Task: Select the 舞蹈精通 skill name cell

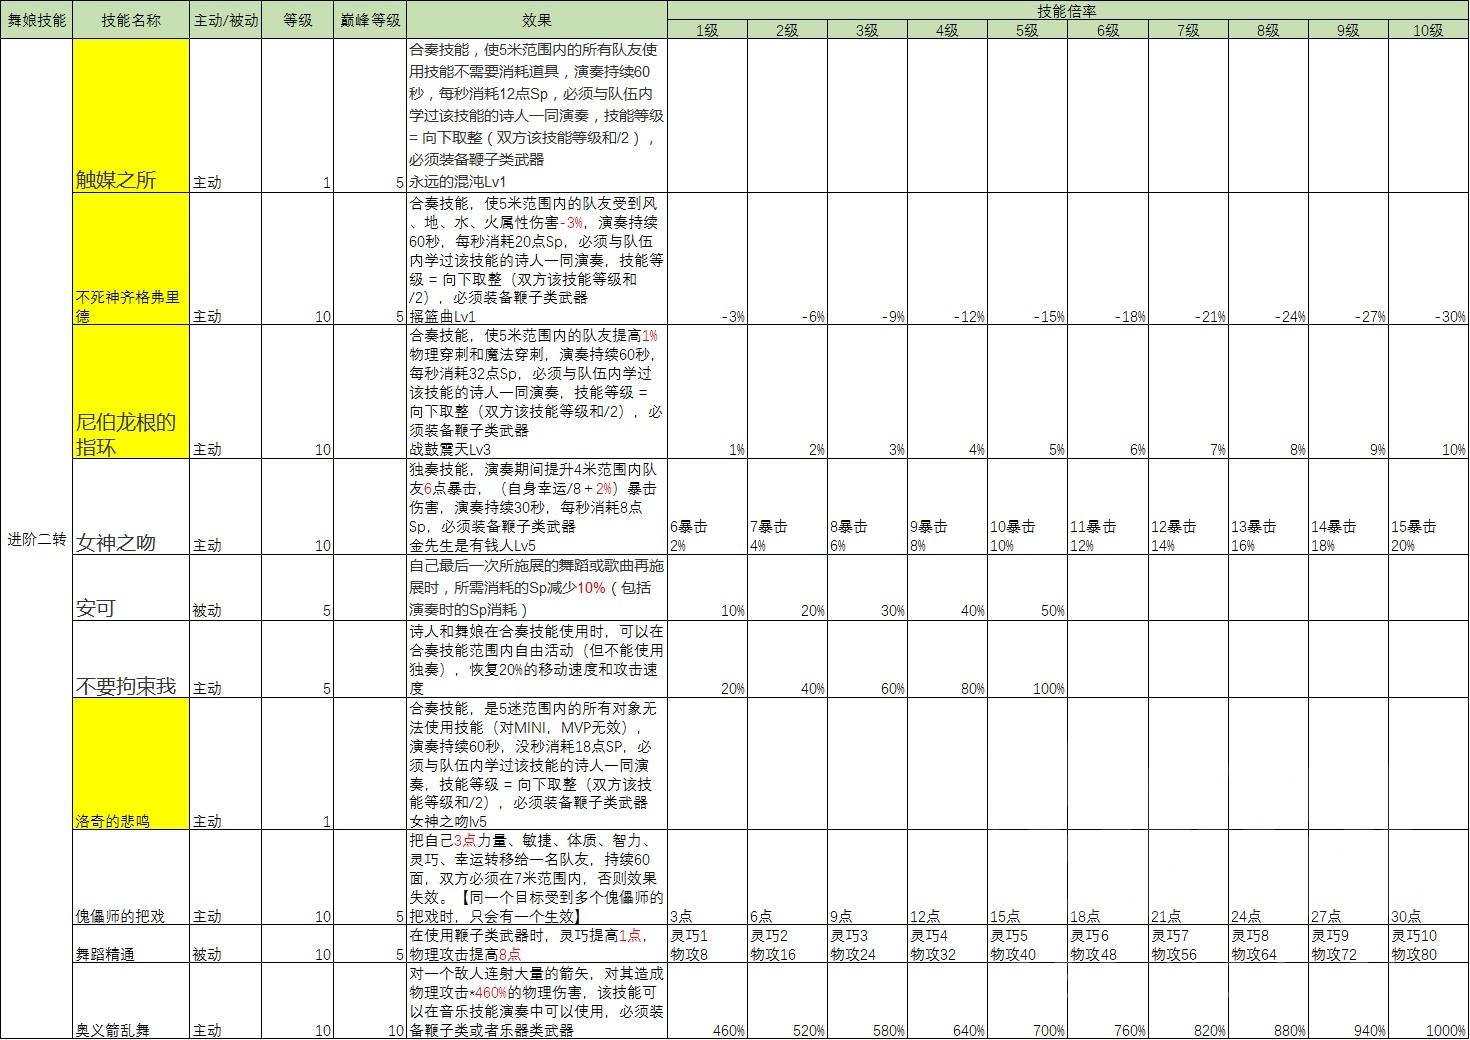Action: coord(131,944)
